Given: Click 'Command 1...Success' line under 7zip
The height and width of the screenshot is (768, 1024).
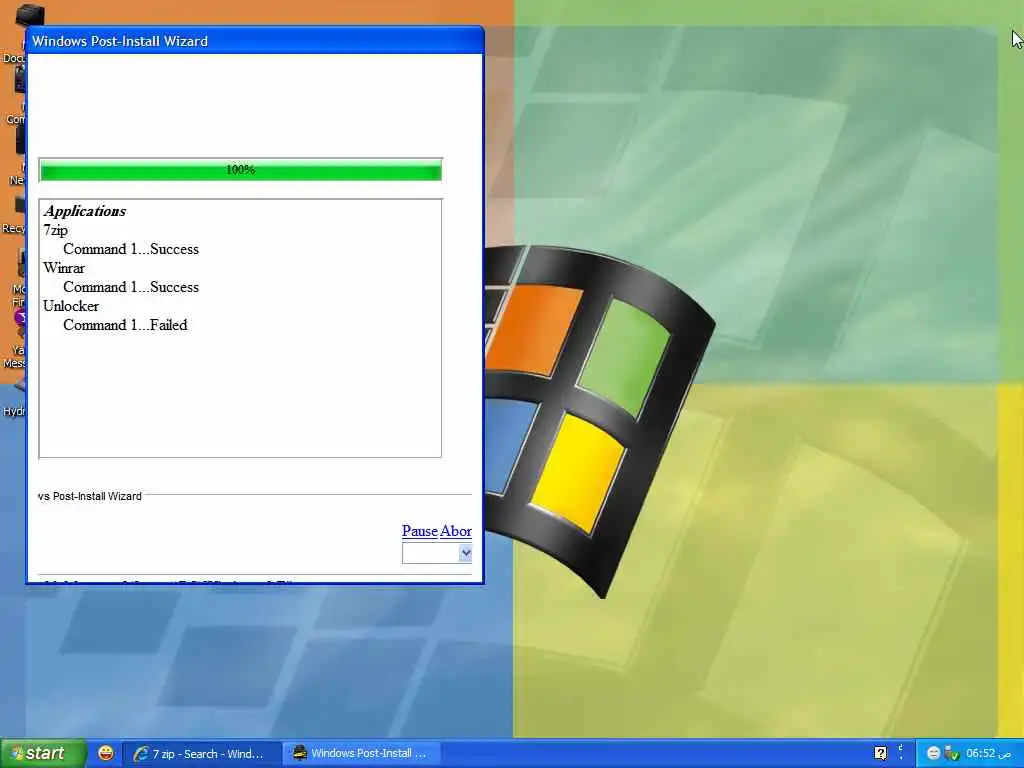Looking at the screenshot, I should click(x=131, y=249).
